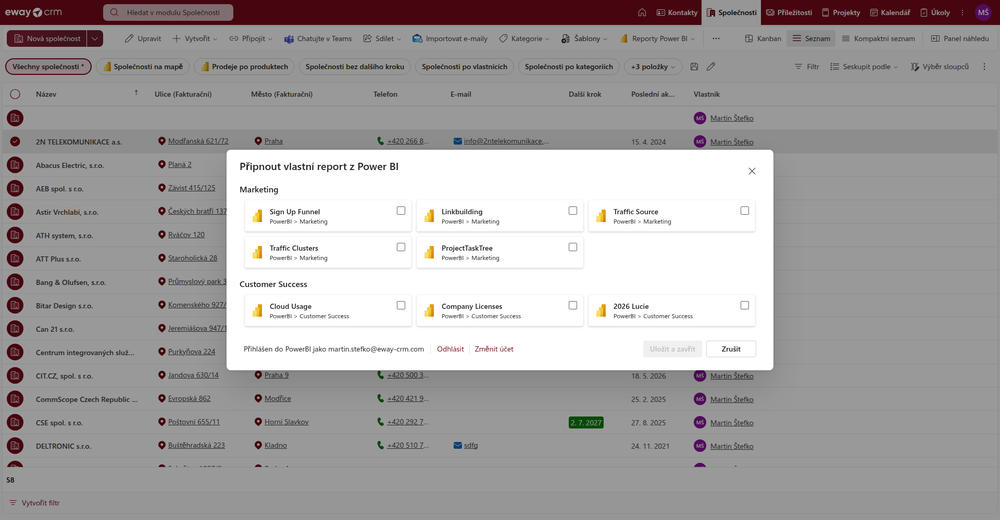Open Panel náhledu view

[960, 38]
